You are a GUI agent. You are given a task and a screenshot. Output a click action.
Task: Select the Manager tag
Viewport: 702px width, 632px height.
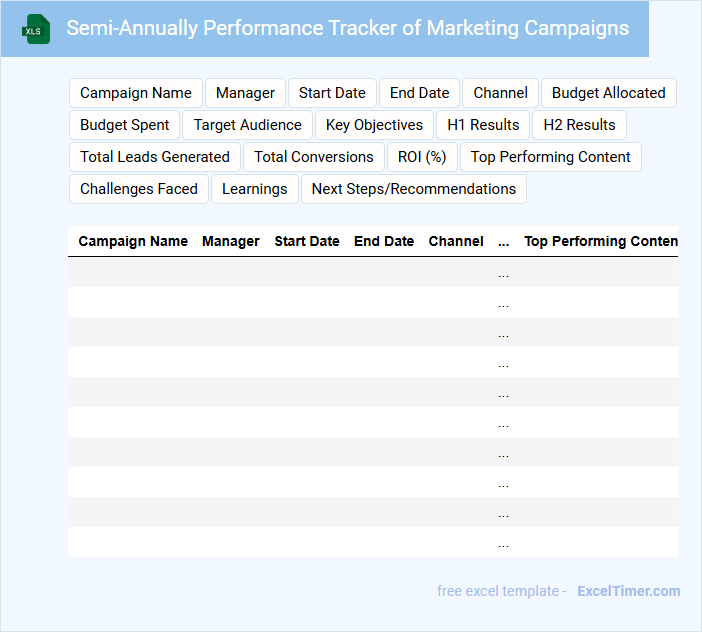(245, 93)
